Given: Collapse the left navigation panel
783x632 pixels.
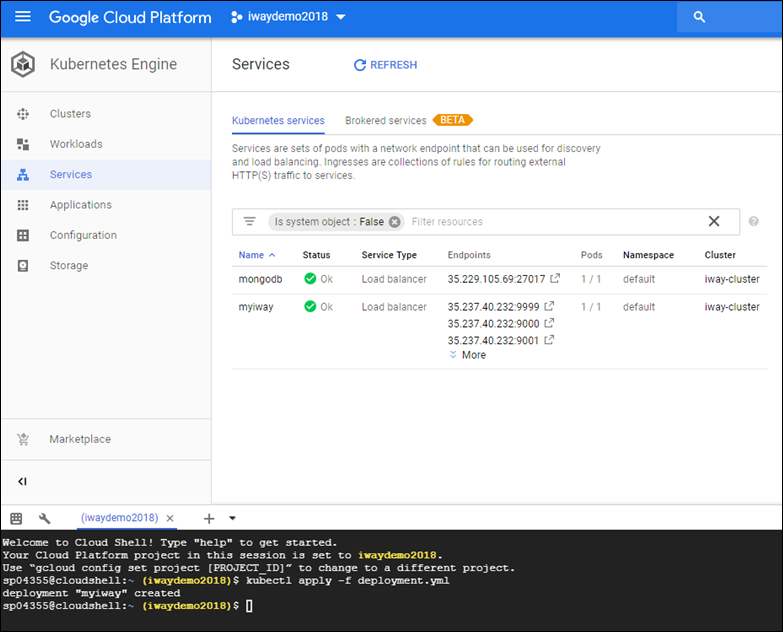Looking at the screenshot, I should point(22,482).
